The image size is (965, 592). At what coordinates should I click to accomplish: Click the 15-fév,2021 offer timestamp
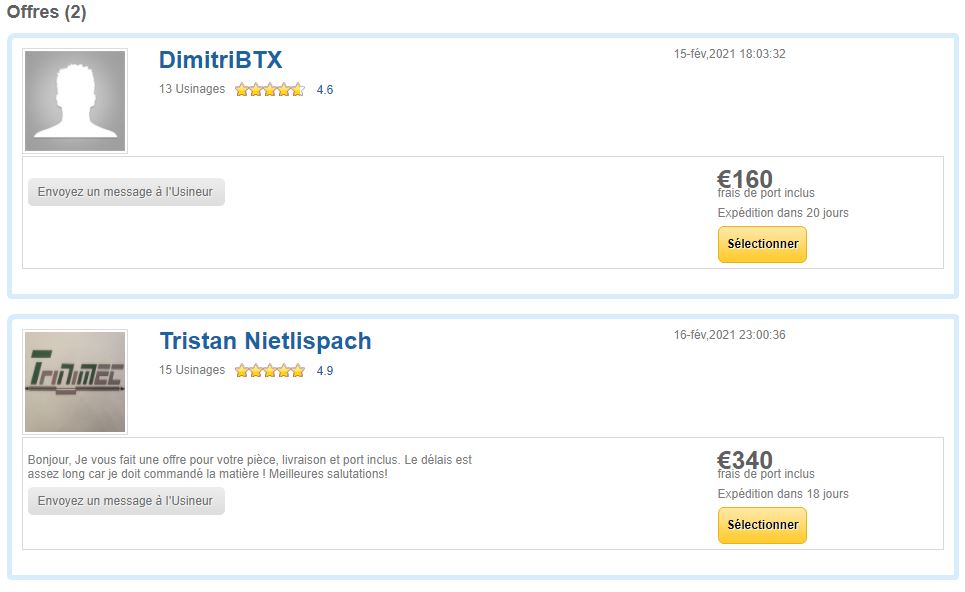tap(729, 54)
